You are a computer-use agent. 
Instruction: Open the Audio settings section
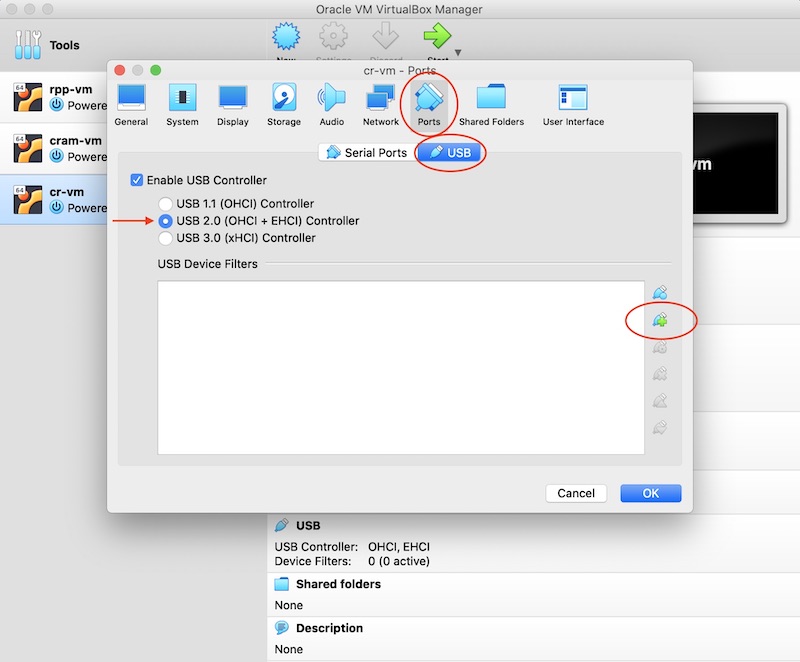331,105
